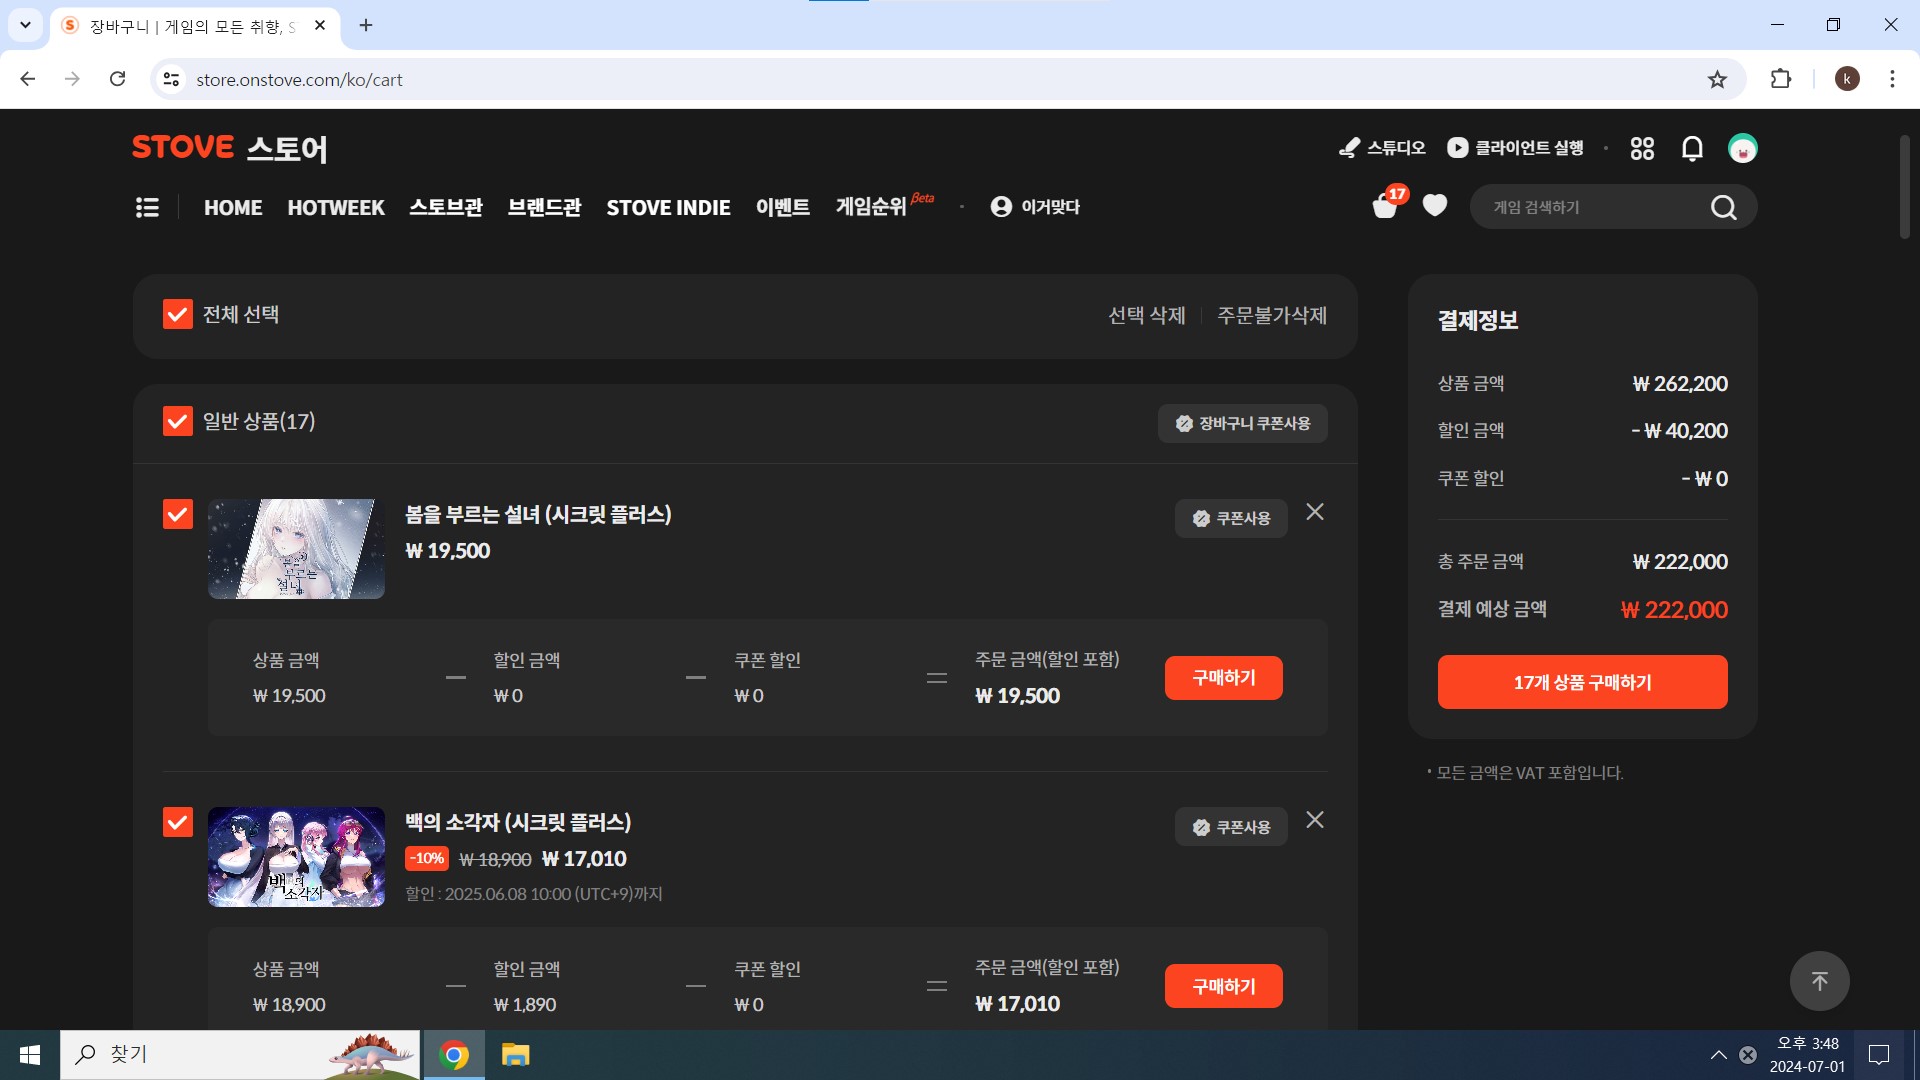Open Chrome from the taskbar
Image resolution: width=1920 pixels, height=1080 pixels.
point(454,1055)
